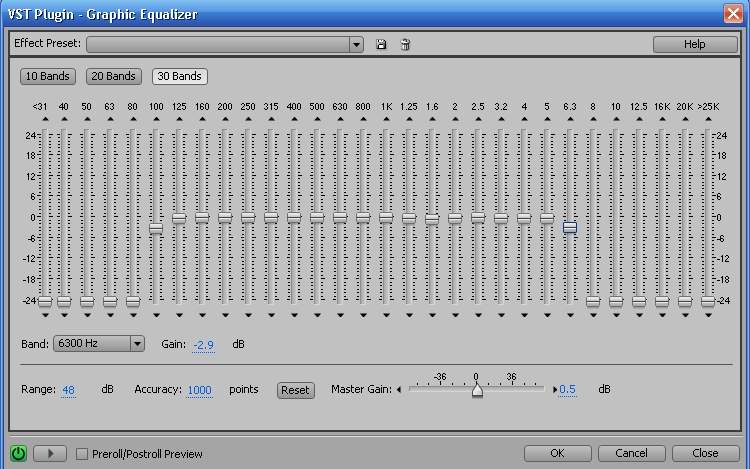Screen dimensions: 750x469
Task: Click the left arrow of Master Gain slider
Action: (x=399, y=390)
